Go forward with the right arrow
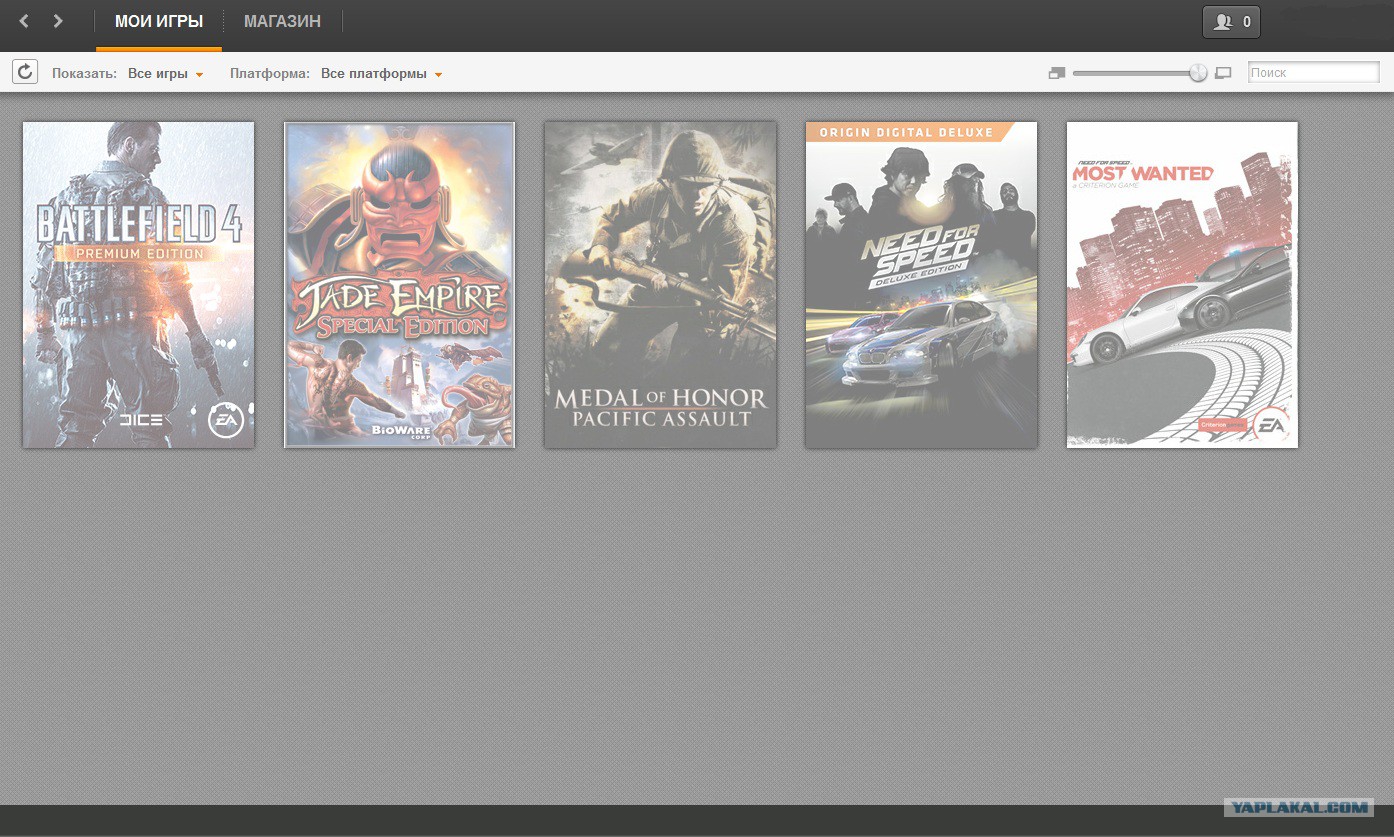The image size is (1394, 837). [58, 21]
